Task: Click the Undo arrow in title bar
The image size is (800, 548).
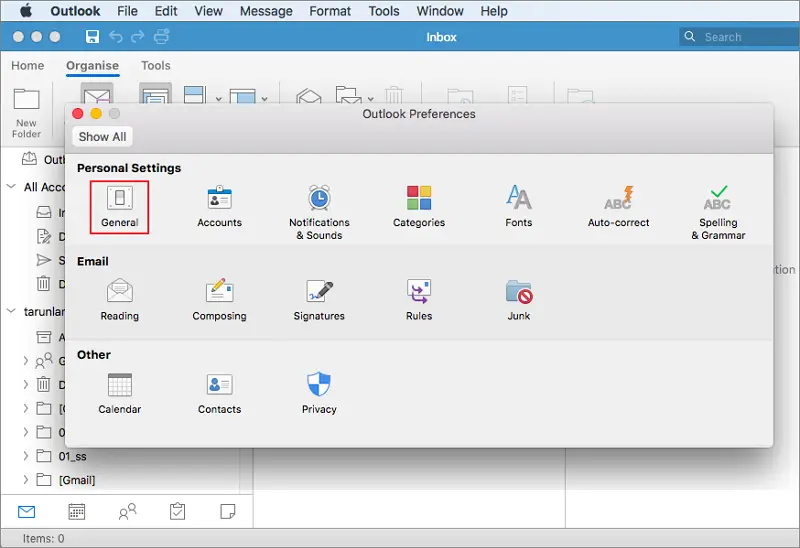Action: (116, 37)
